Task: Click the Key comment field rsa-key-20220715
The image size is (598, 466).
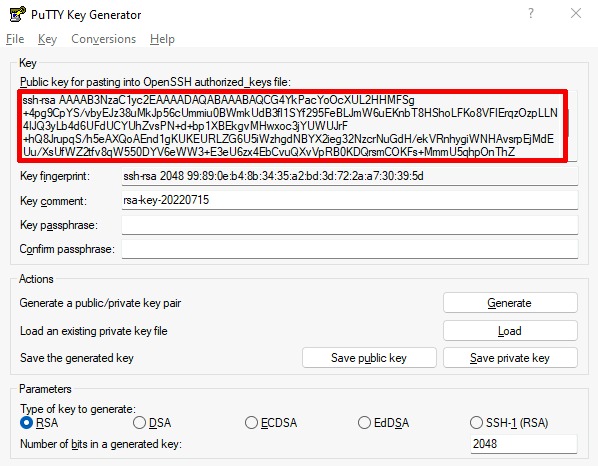Action: (x=350, y=200)
